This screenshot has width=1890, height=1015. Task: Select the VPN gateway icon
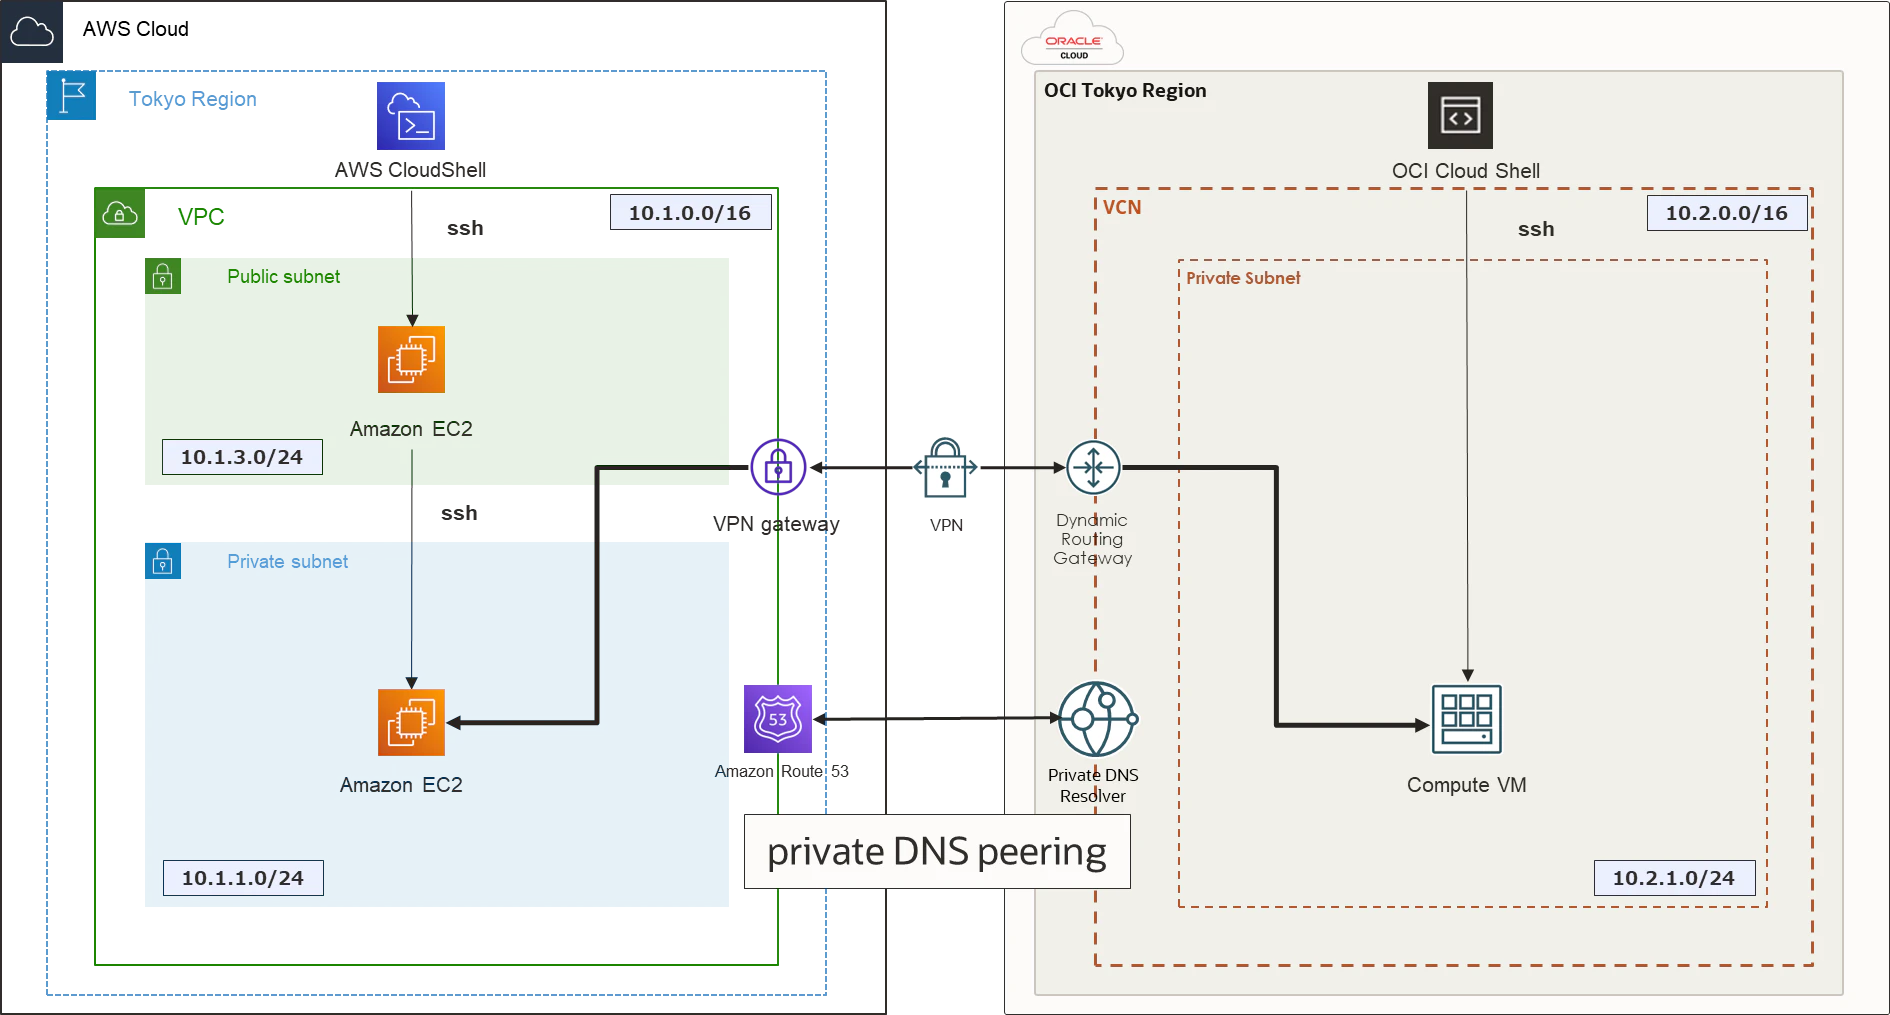pos(778,467)
